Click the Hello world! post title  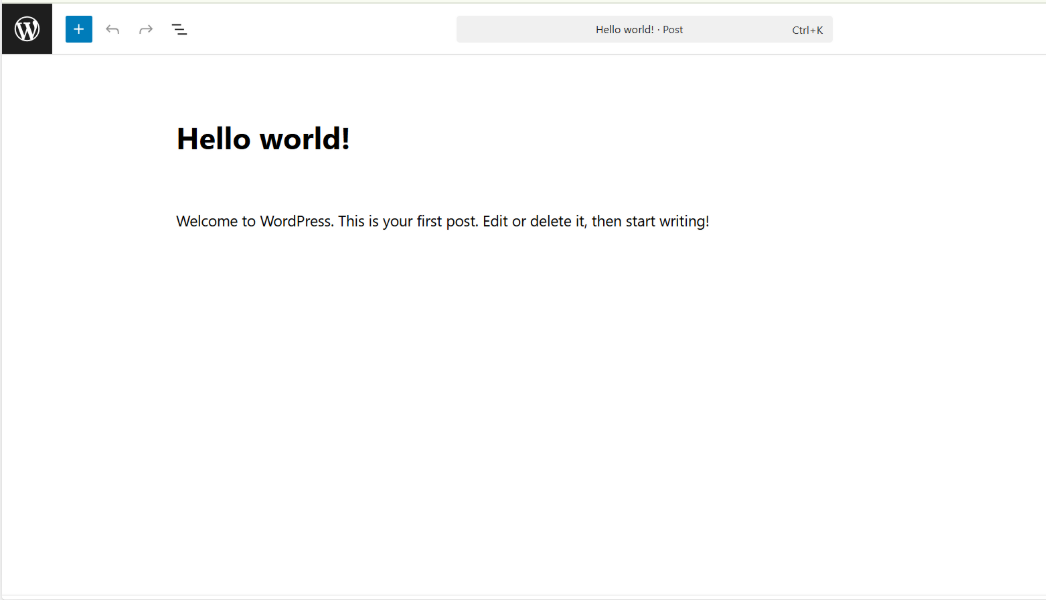pos(263,139)
